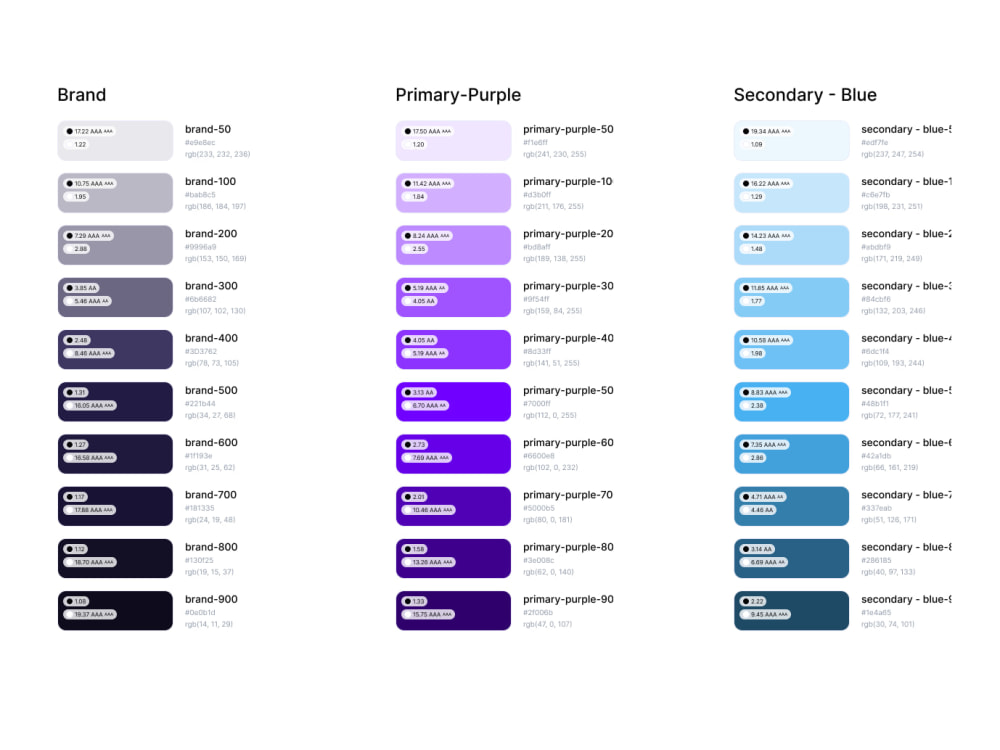1000x750 pixels.
Task: Click the brand-400 label text
Action: click(x=211, y=338)
